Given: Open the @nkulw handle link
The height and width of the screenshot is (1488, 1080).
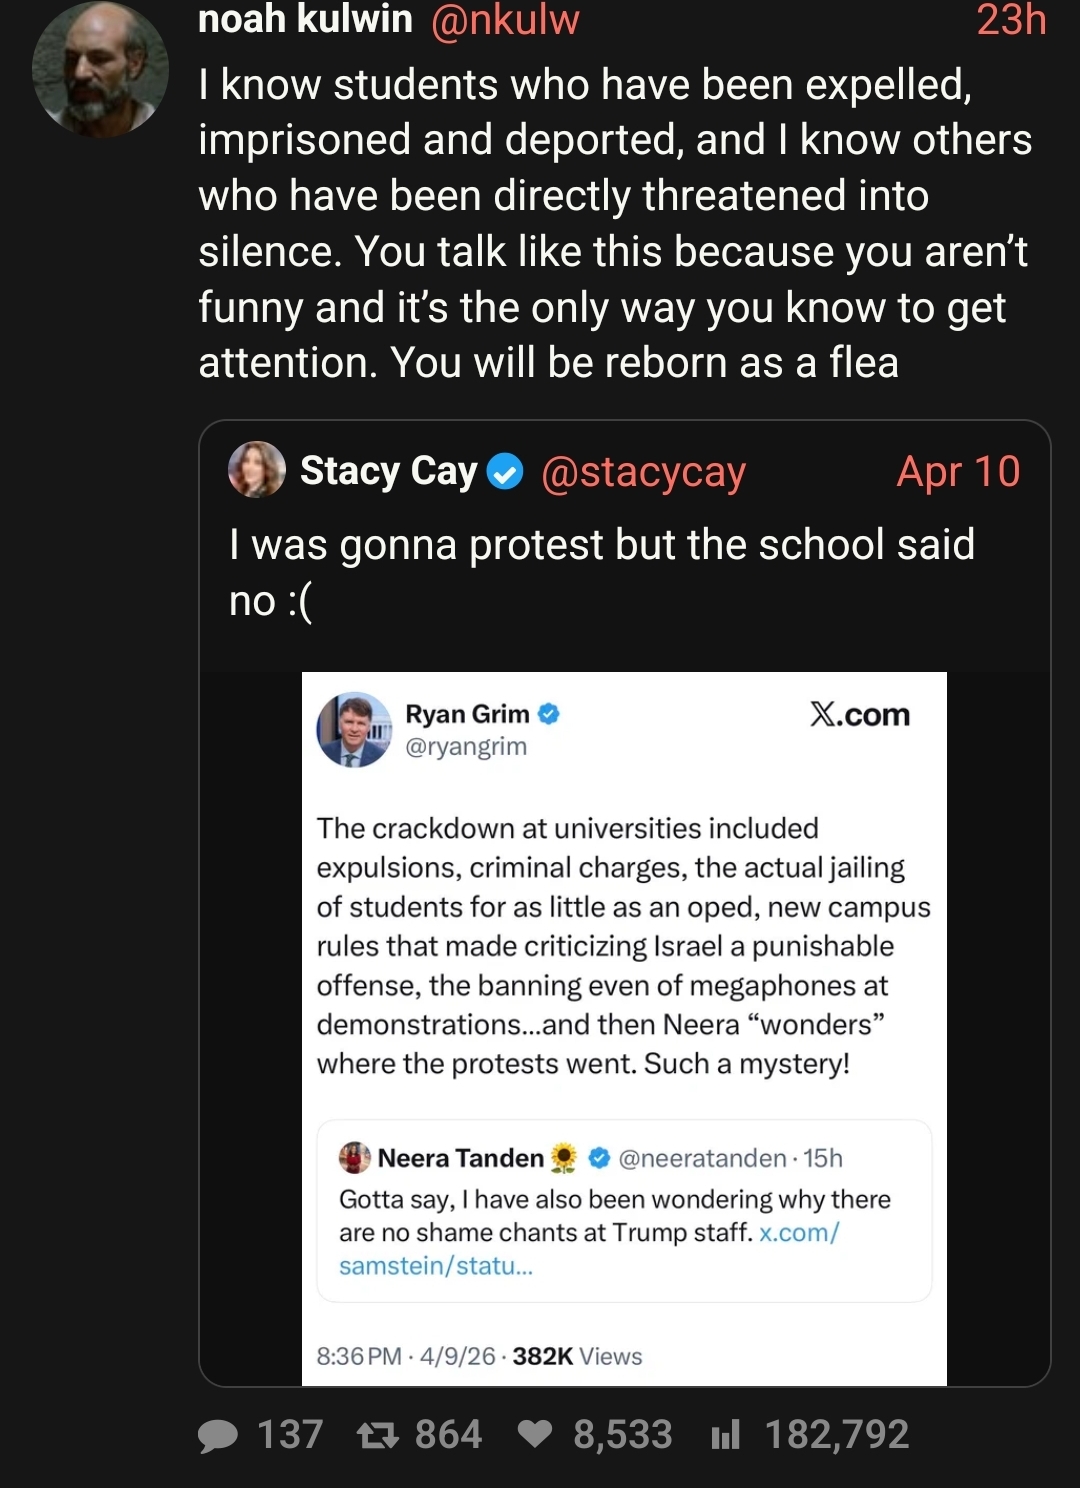Looking at the screenshot, I should click(x=505, y=20).
